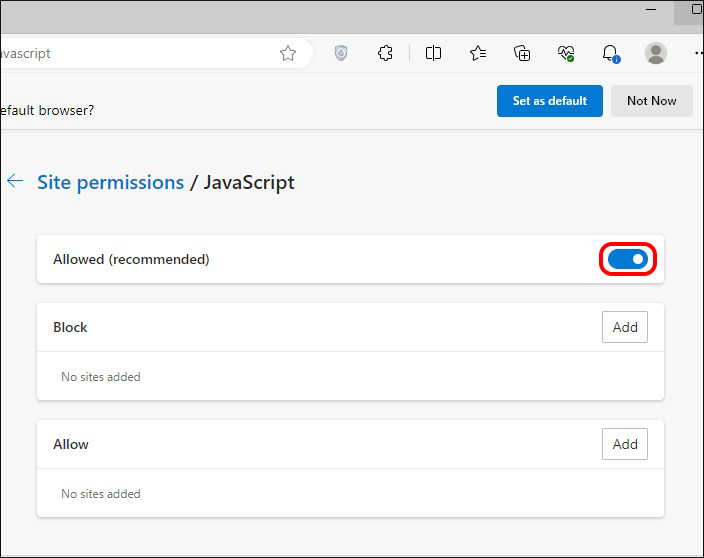Toggle the Allowed (recommended) JavaScript switch
704x558 pixels.
628,259
